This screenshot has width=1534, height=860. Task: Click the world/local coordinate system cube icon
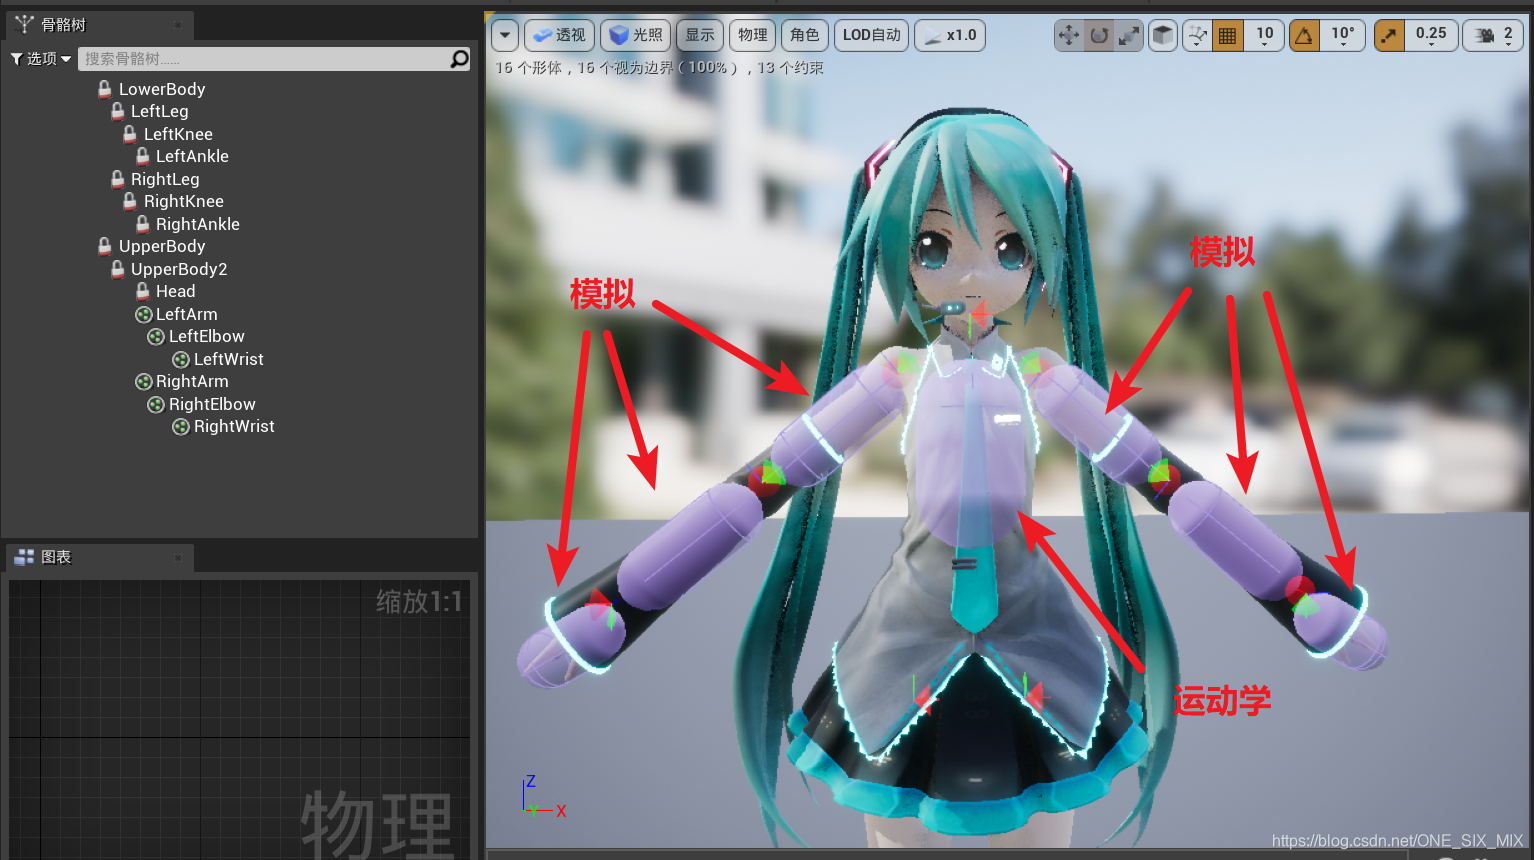coord(1162,35)
